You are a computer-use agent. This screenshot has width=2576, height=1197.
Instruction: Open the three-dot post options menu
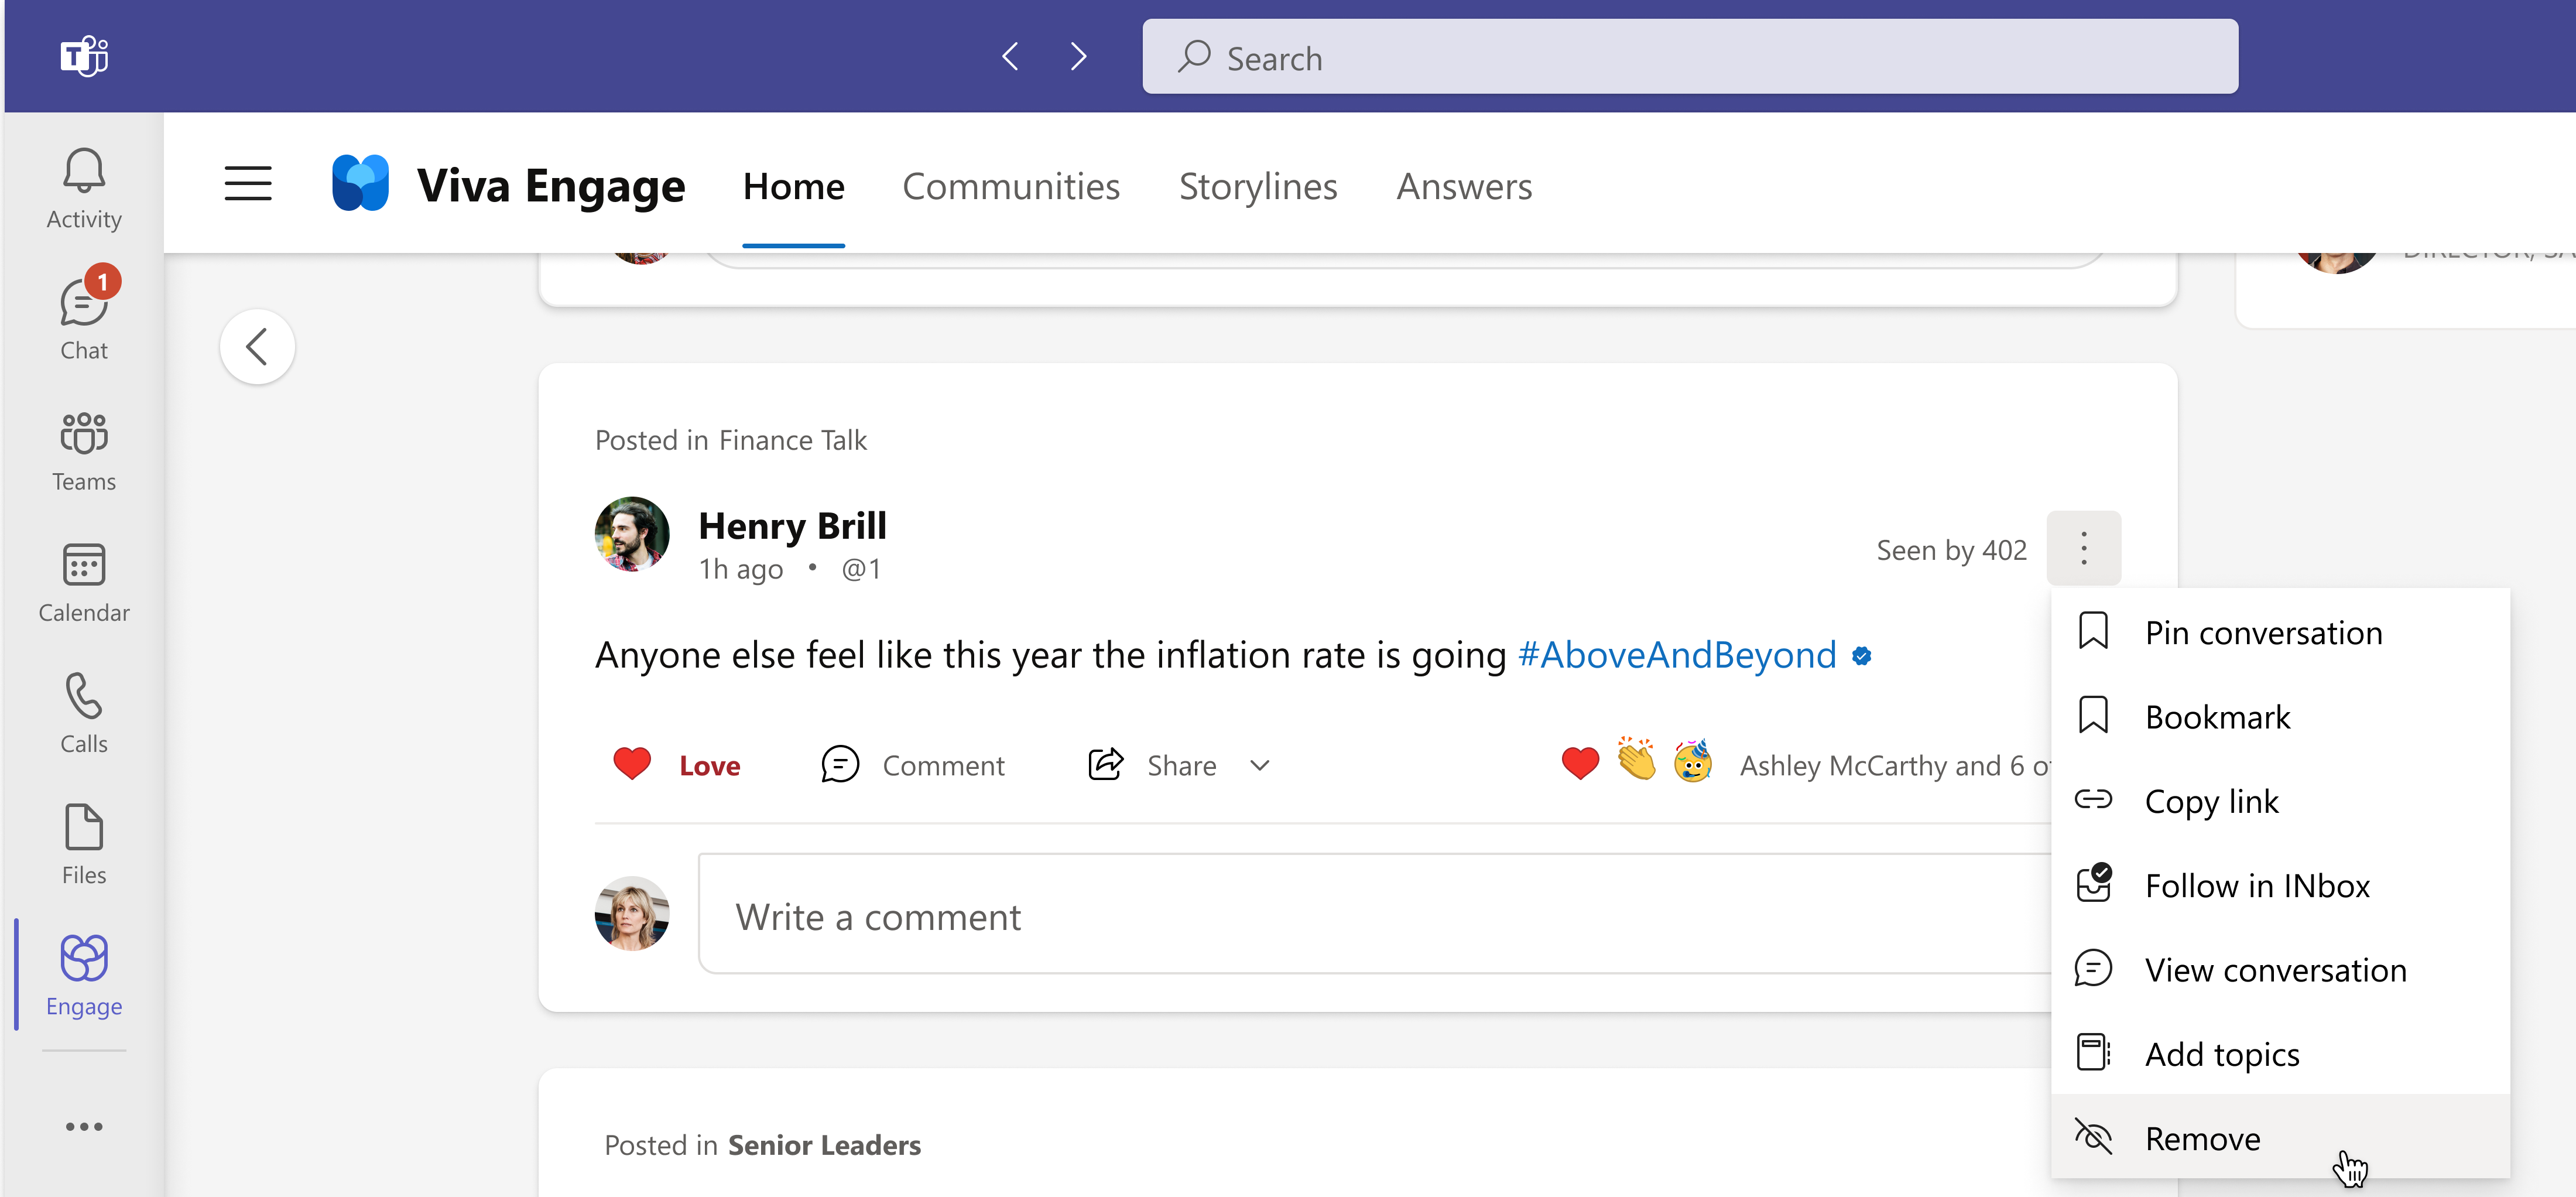[2084, 548]
